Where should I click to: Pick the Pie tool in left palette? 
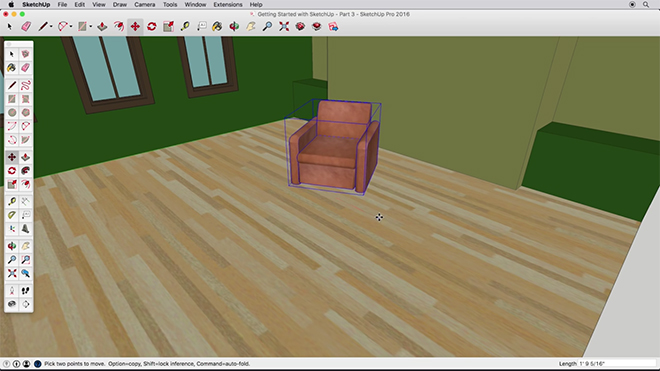point(26,140)
